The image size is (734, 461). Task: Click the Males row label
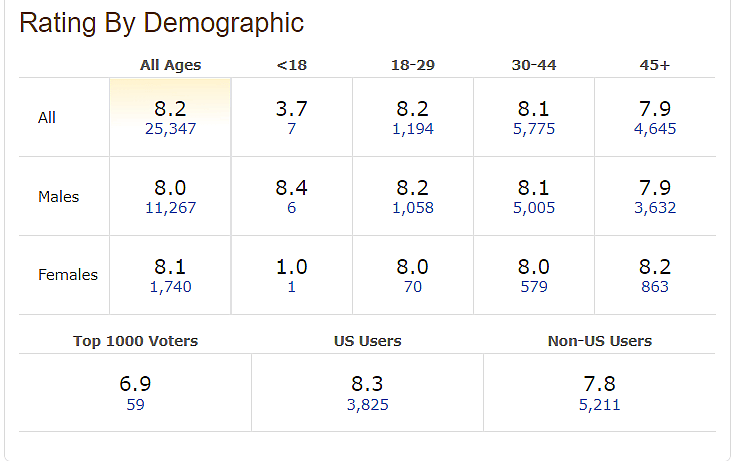[x=58, y=197]
